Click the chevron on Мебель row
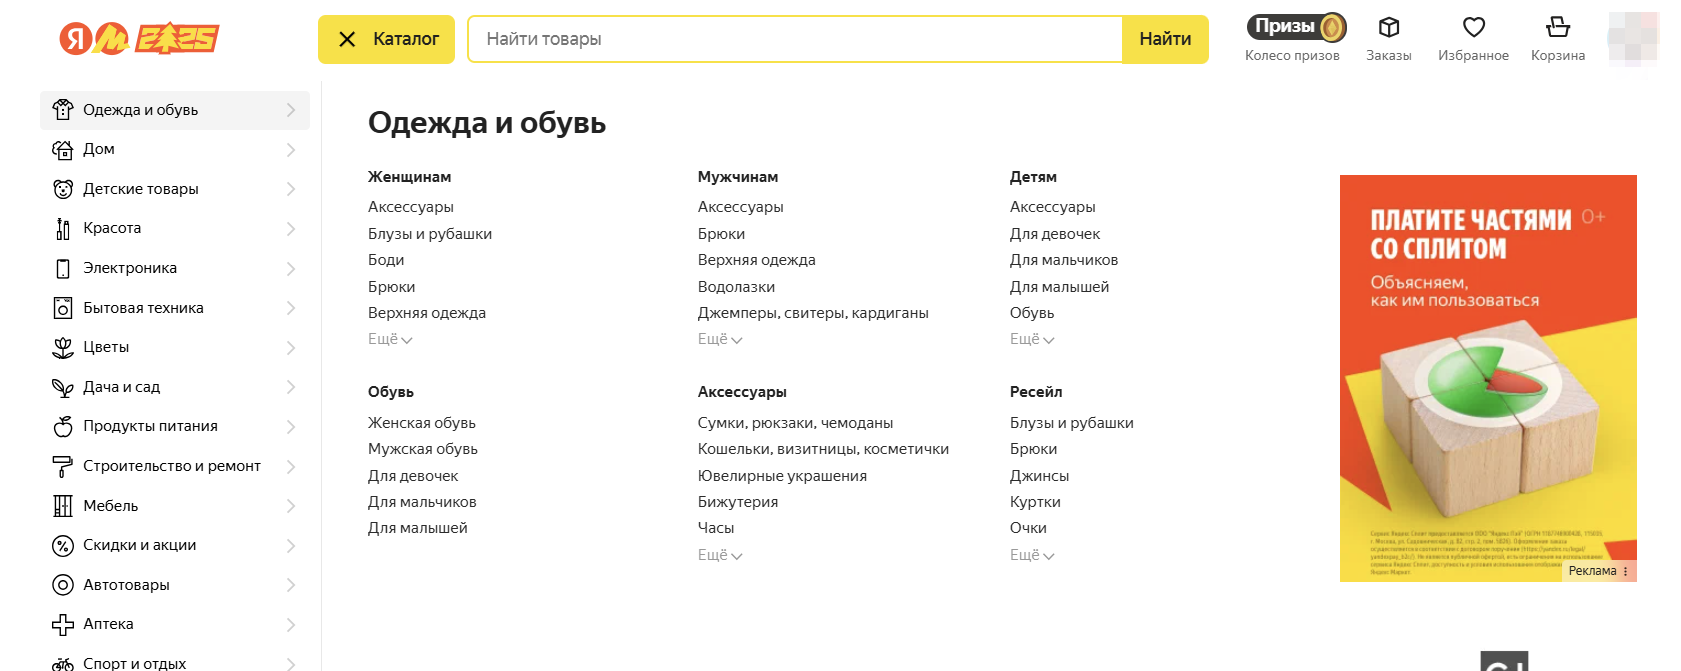 pos(291,506)
